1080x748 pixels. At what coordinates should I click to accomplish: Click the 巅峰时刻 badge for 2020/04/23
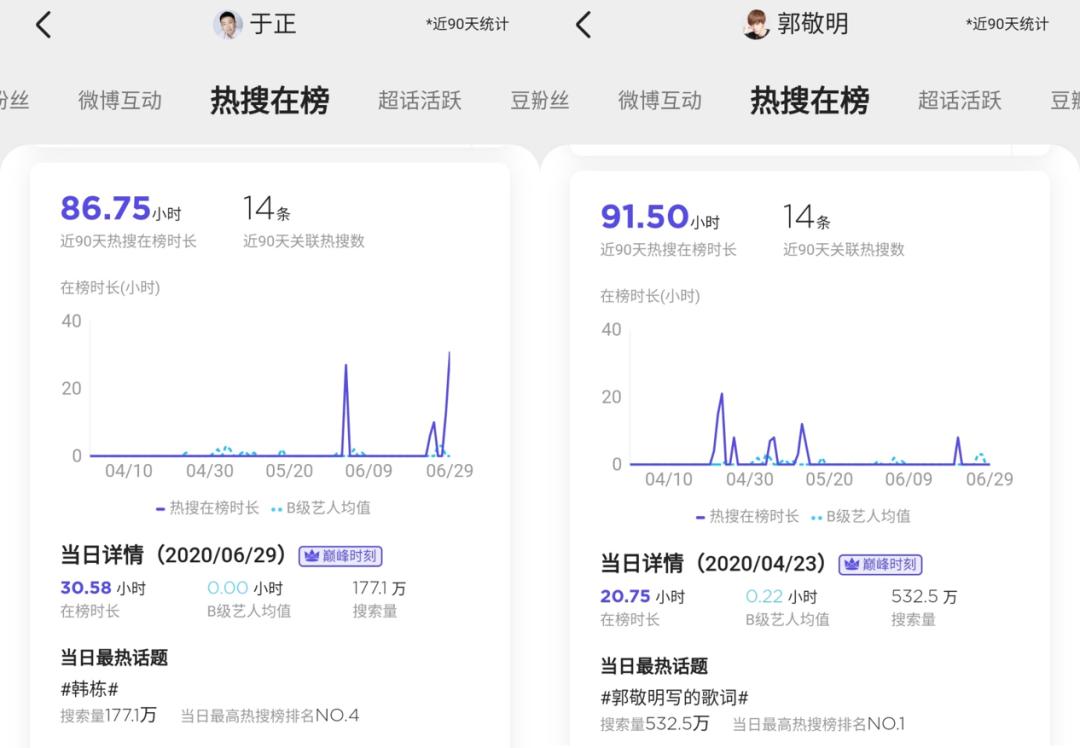pos(880,564)
